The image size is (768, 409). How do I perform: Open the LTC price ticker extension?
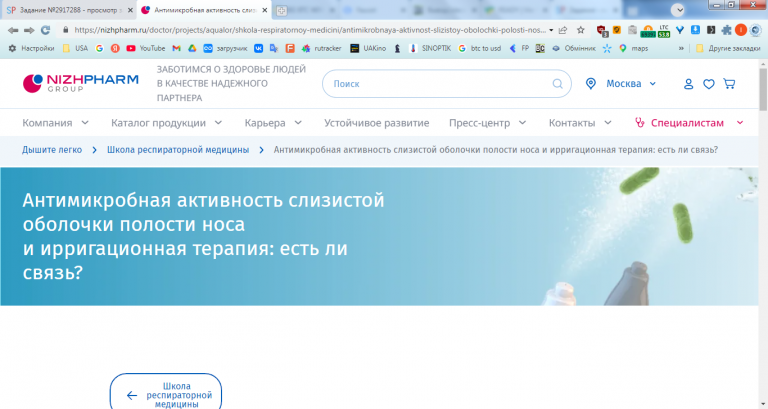[x=664, y=31]
